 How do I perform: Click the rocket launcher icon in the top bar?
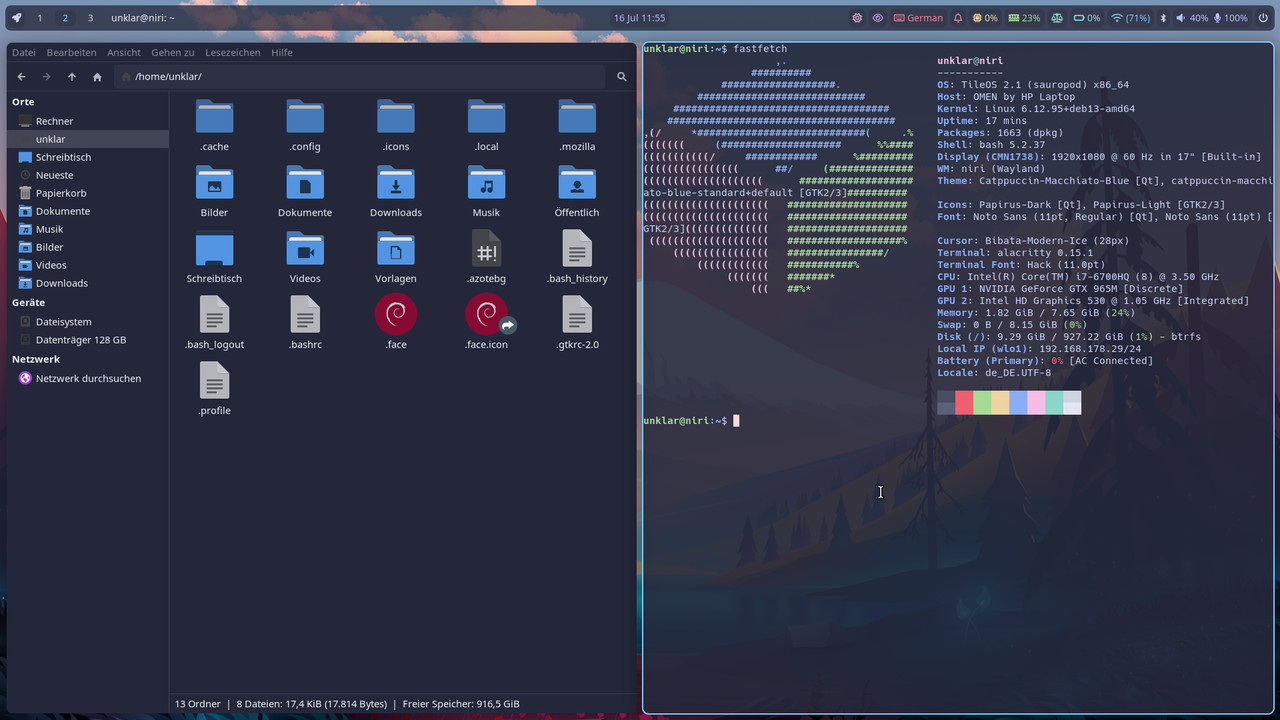17,18
